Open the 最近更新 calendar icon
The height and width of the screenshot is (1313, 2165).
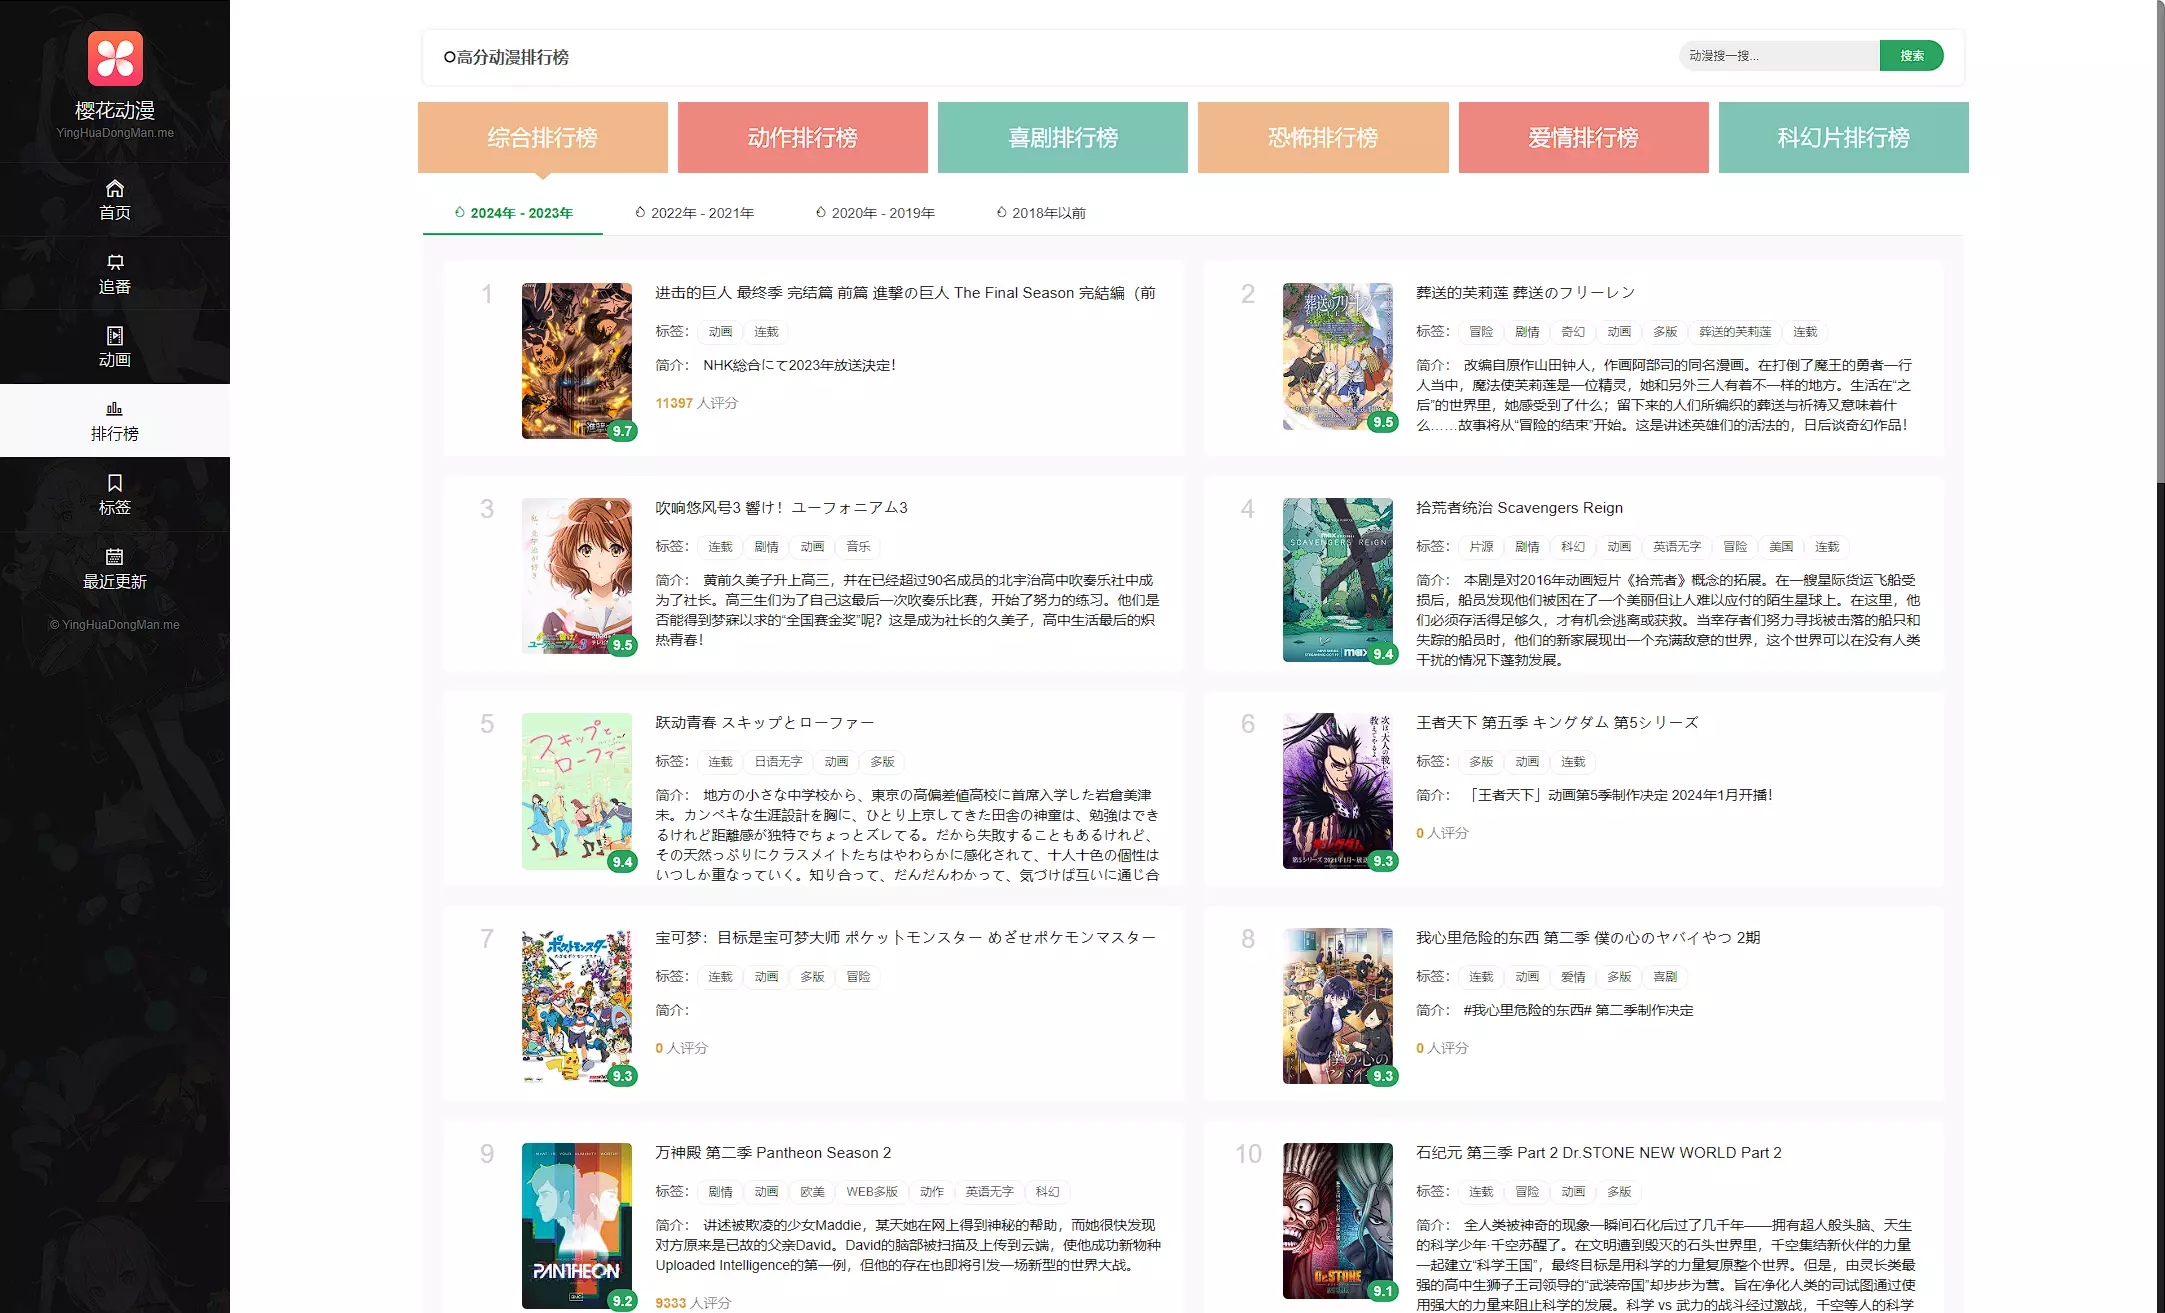coord(115,557)
